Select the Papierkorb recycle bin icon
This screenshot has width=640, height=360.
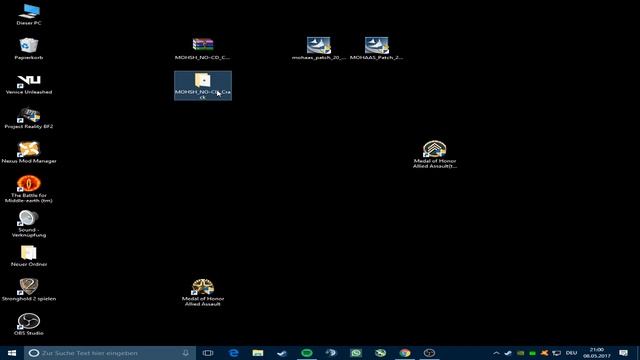(29, 49)
